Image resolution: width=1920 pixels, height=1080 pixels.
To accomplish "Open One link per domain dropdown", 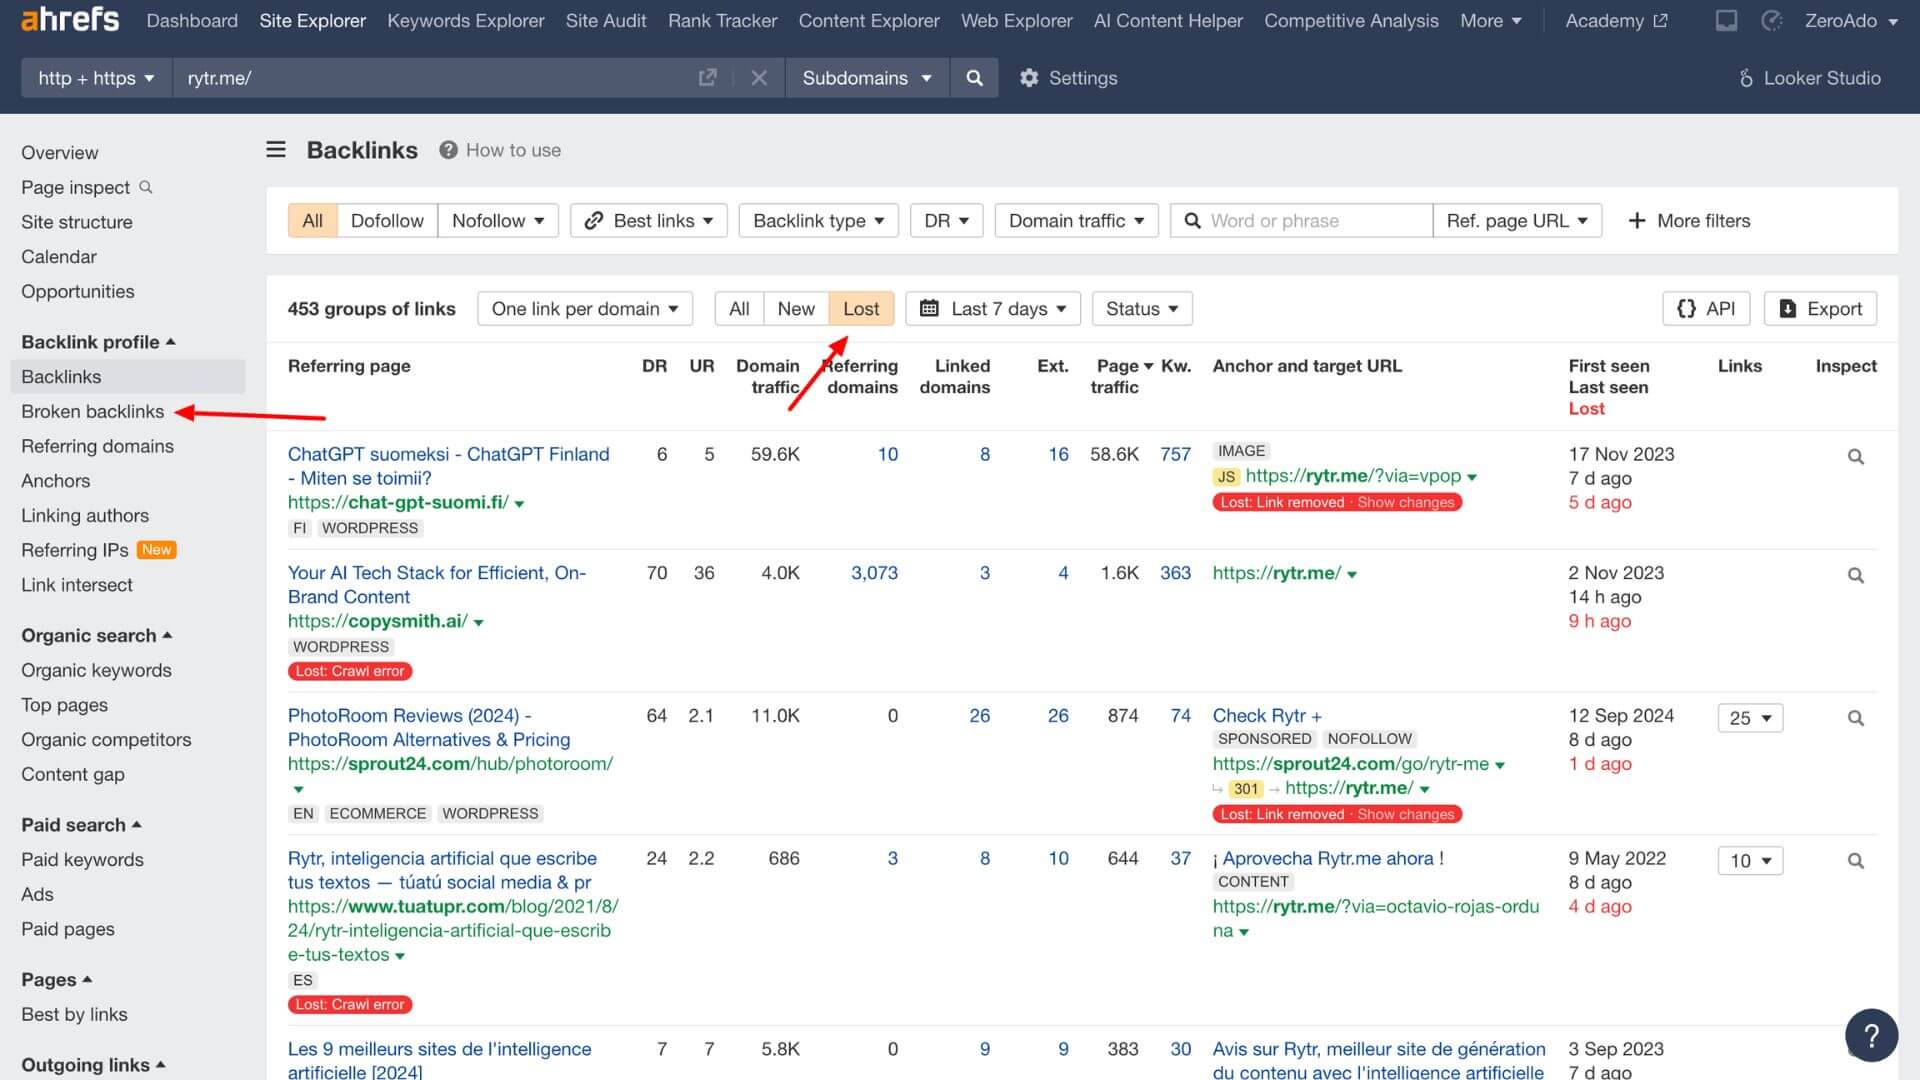I will (585, 309).
